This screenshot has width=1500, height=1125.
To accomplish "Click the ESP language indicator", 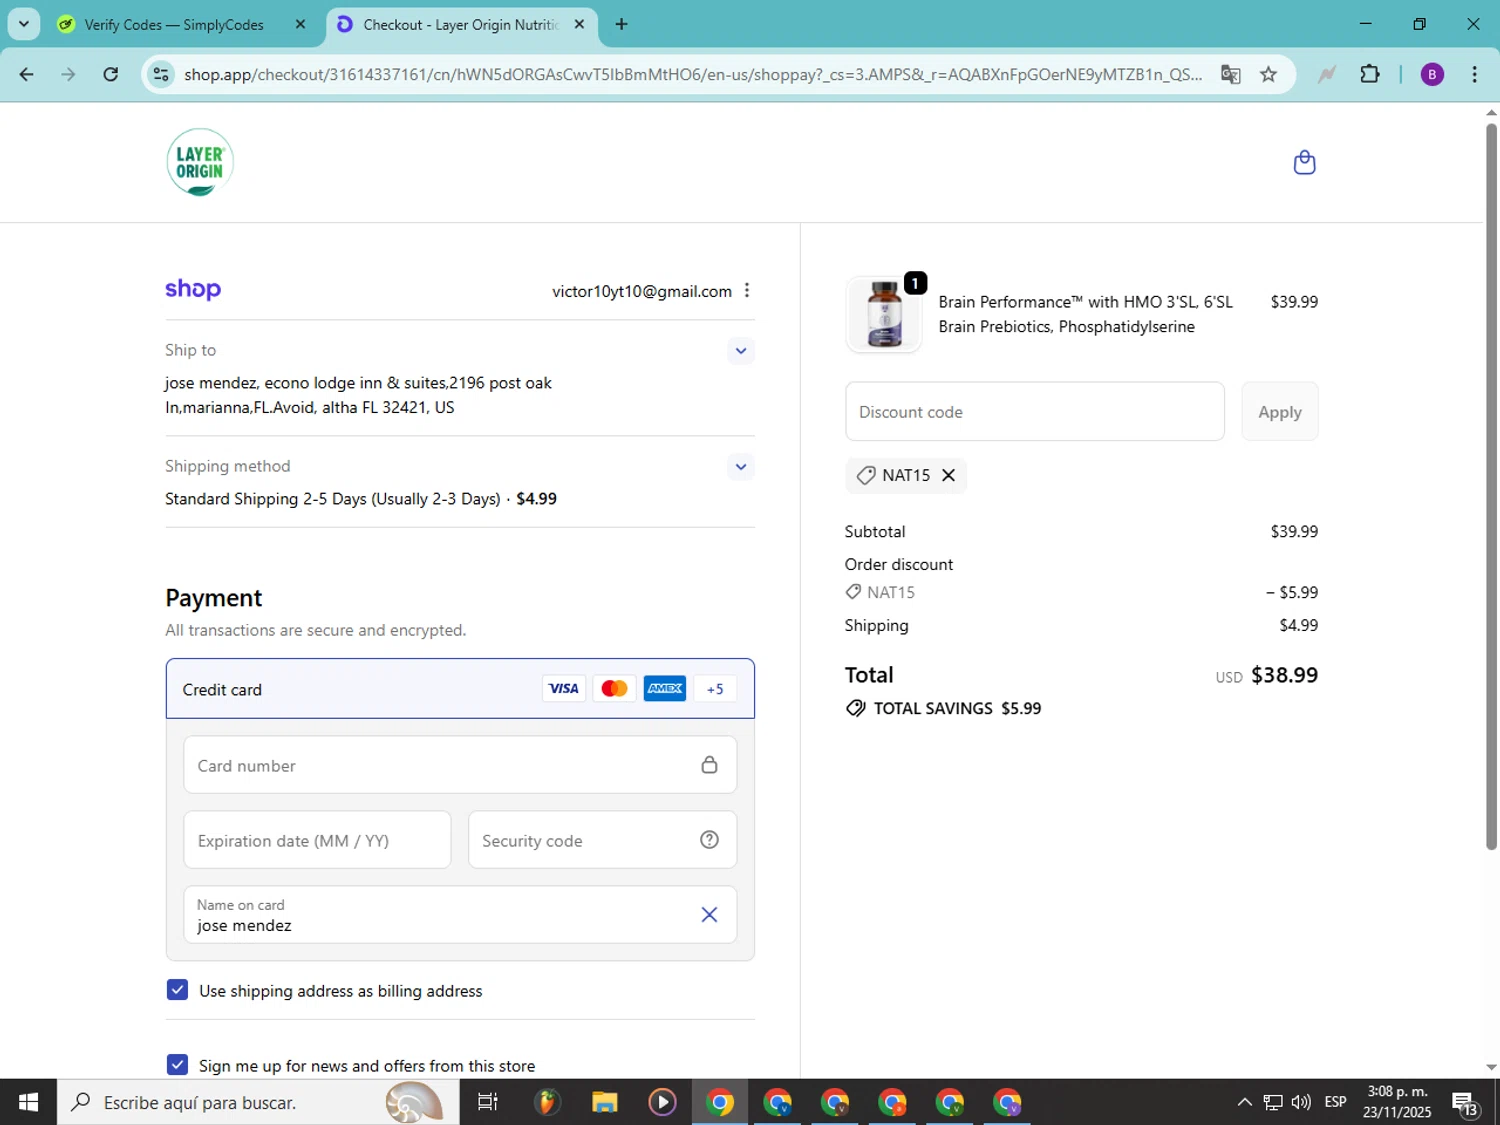I will pos(1335,1102).
